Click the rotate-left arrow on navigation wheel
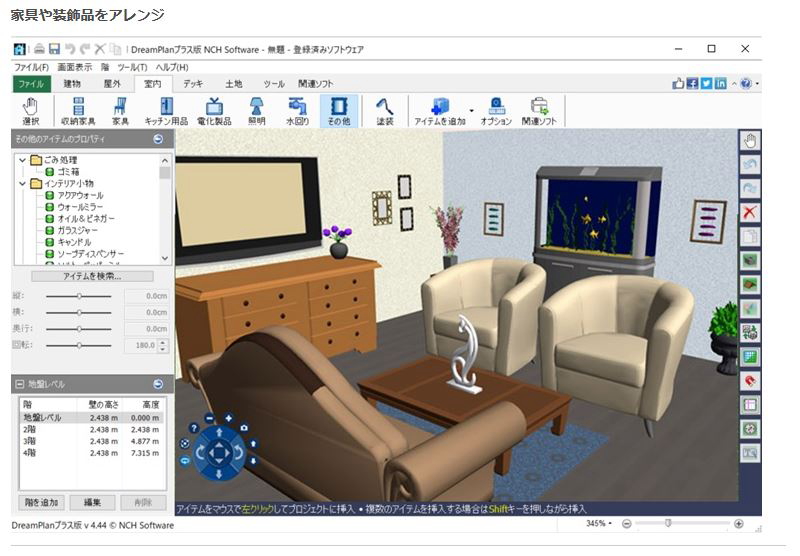This screenshot has height=556, width=800. pyautogui.click(x=201, y=451)
